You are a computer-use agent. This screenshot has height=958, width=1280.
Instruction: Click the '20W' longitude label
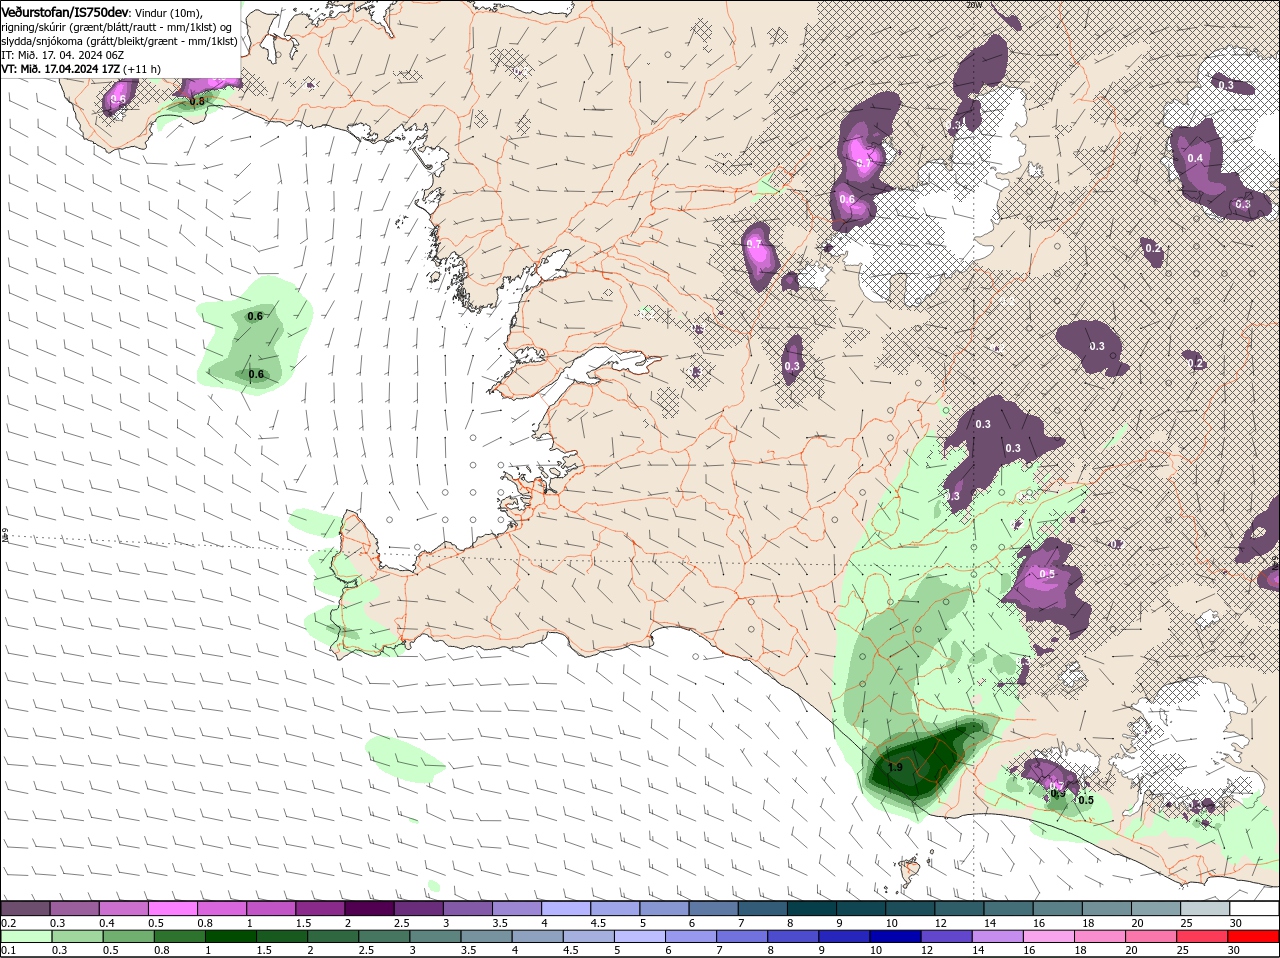[974, 5]
